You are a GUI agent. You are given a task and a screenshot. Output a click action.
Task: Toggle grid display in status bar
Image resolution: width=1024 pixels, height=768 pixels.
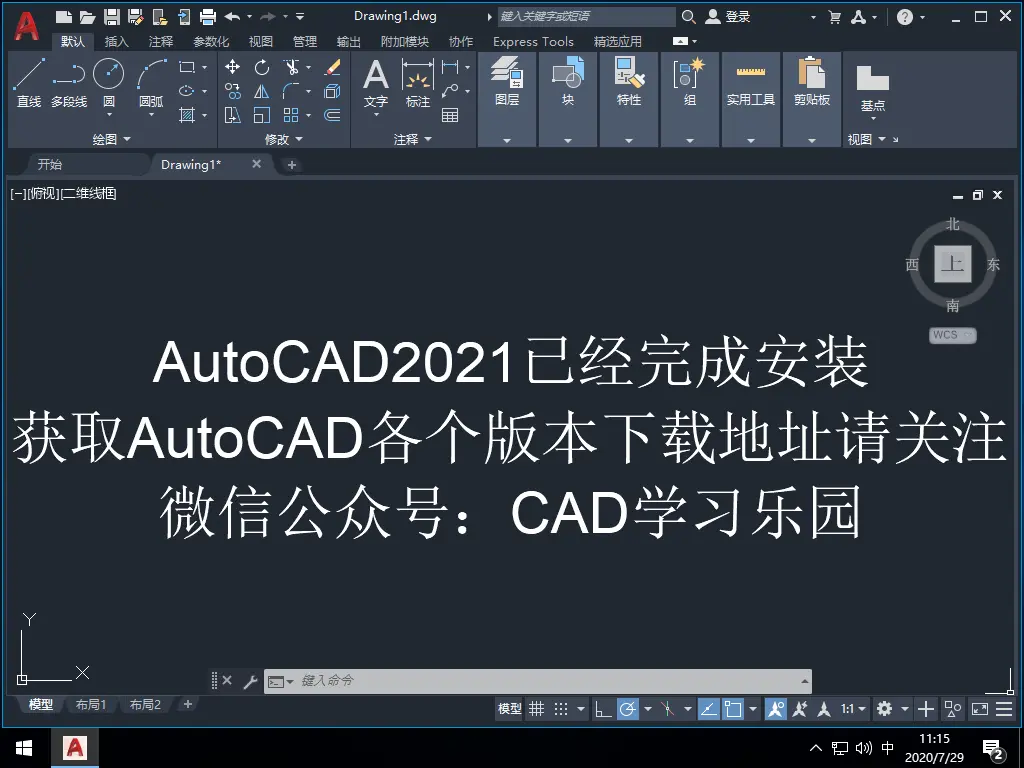[x=536, y=709]
